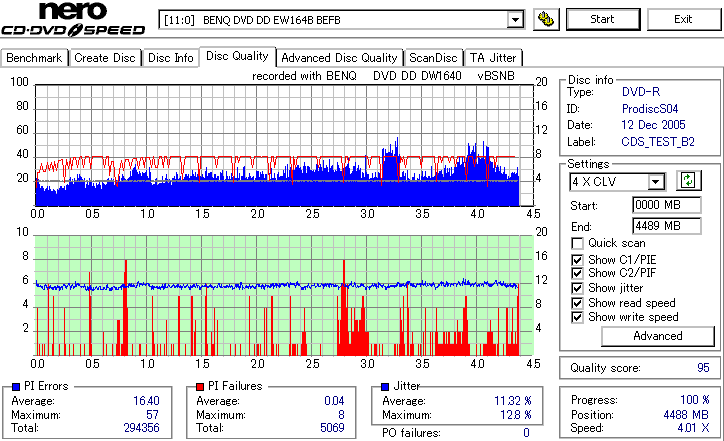The image size is (724, 441).
Task: Expand the BENQ drive selection dropdown
Action: 515,20
